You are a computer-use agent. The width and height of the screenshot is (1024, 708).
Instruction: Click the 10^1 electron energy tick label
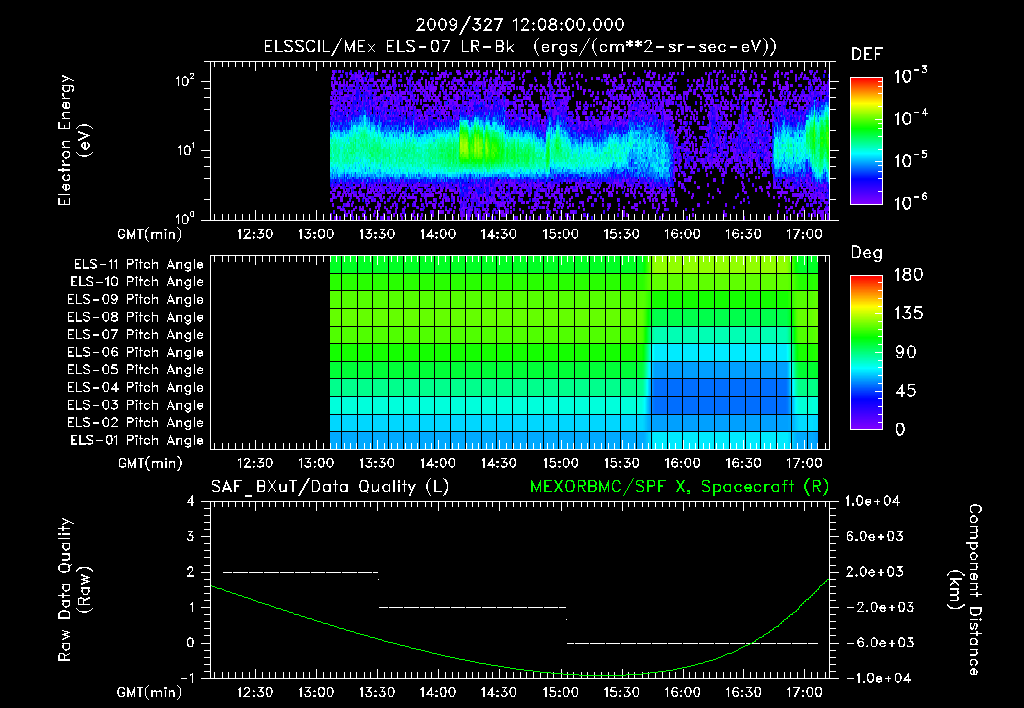click(x=185, y=150)
